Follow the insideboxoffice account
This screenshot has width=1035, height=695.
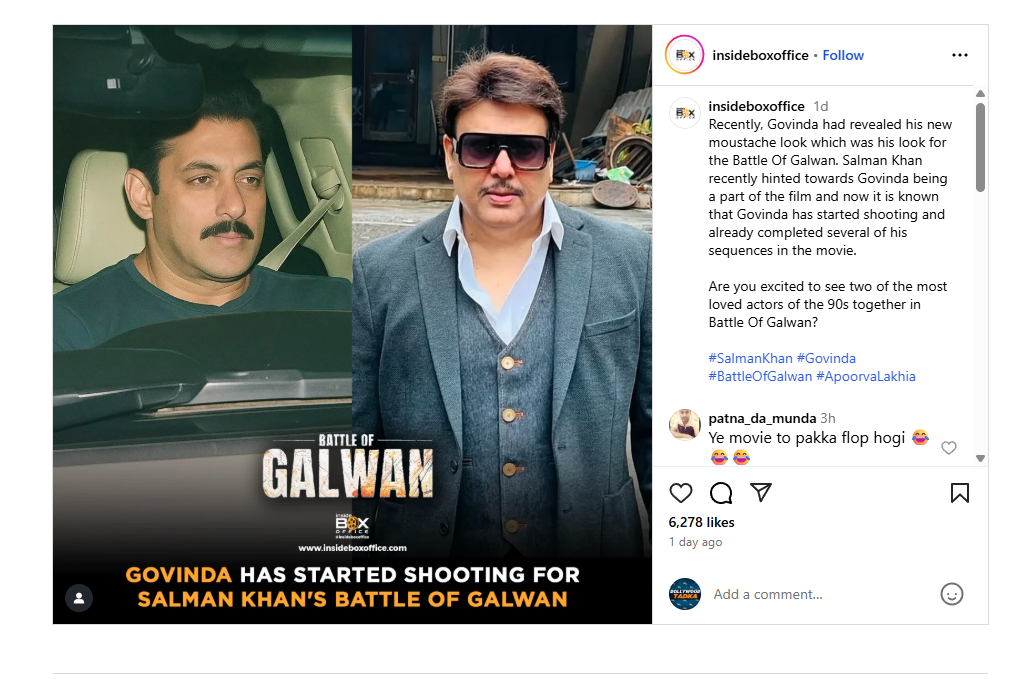point(843,56)
